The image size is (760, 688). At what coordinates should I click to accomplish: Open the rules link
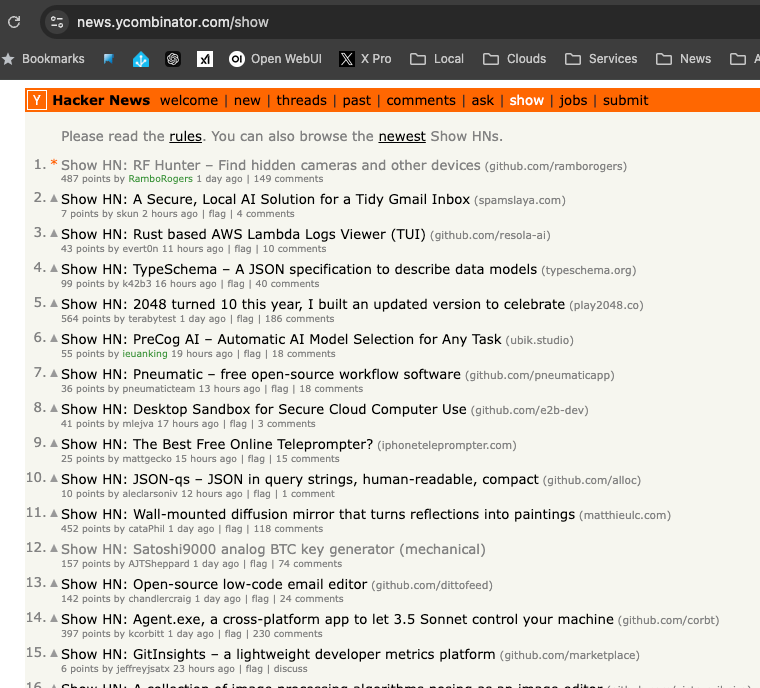point(185,136)
